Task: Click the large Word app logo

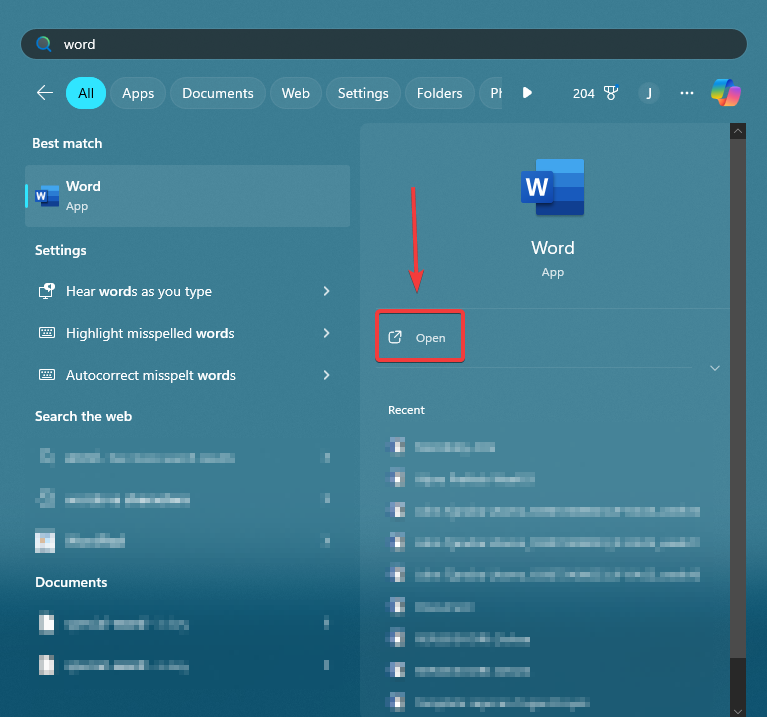Action: click(x=553, y=187)
